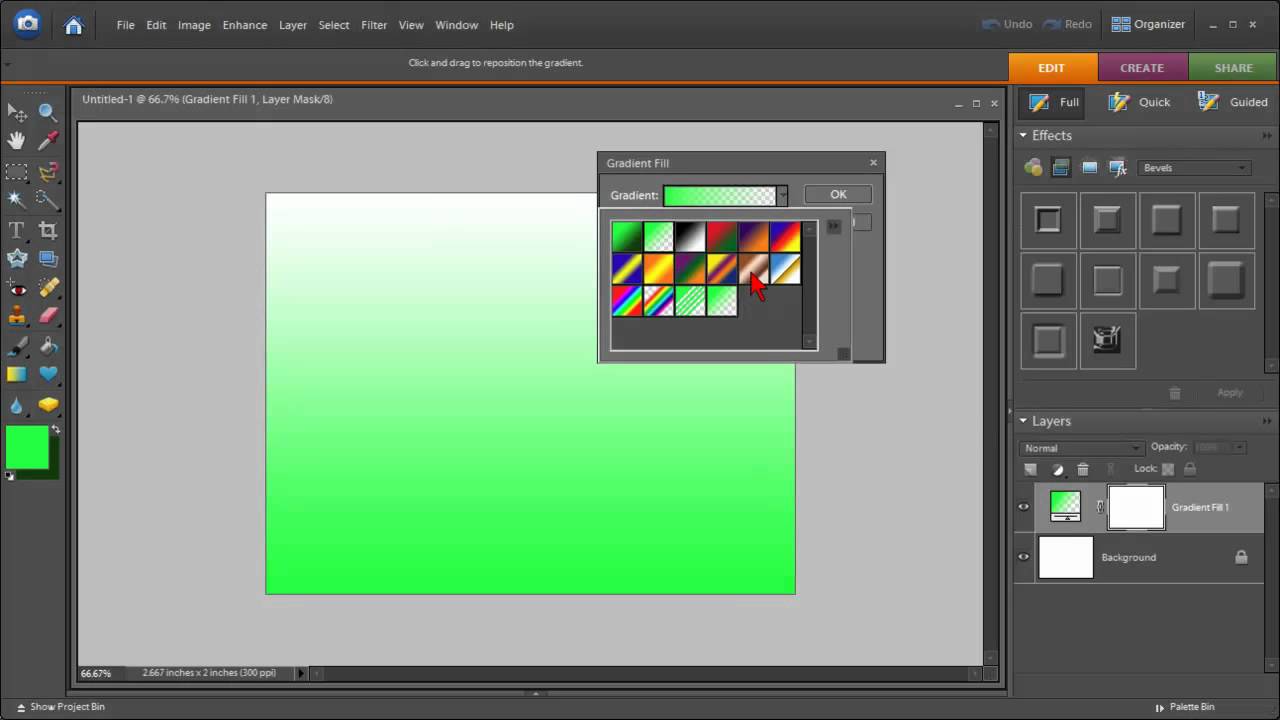Go to the Home welcome screen

coord(73,25)
